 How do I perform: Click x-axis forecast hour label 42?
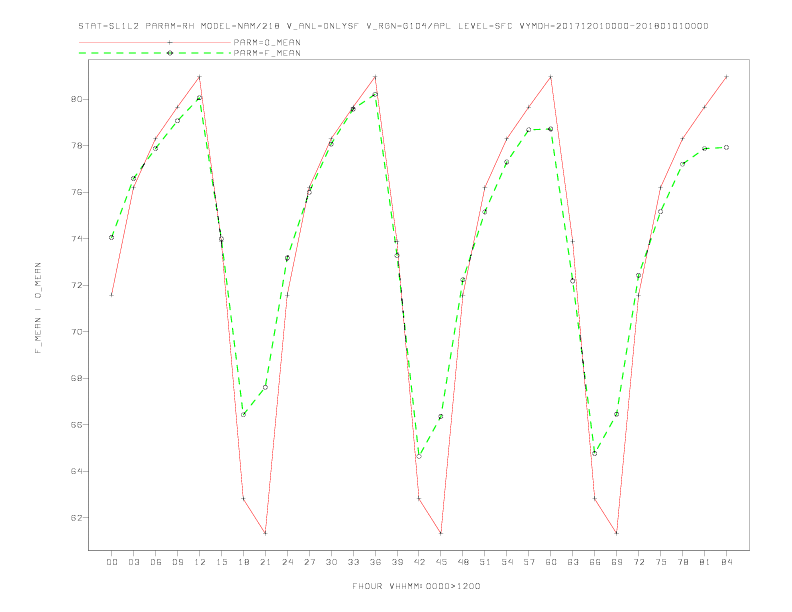(419, 562)
